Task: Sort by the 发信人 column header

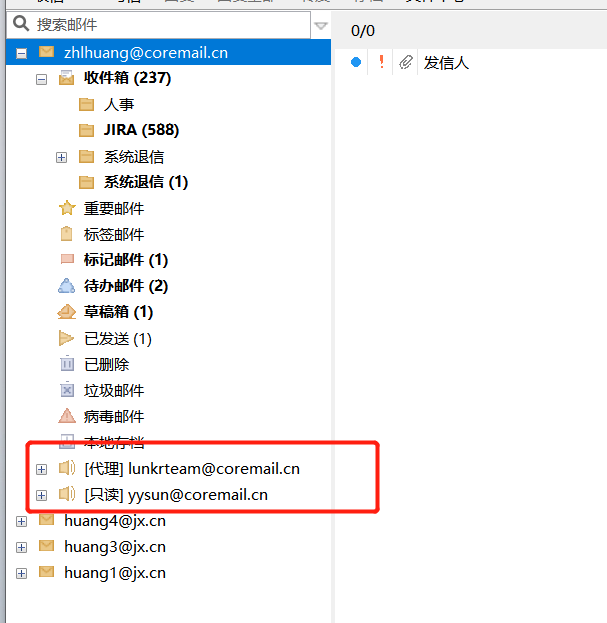Action: tap(446, 63)
